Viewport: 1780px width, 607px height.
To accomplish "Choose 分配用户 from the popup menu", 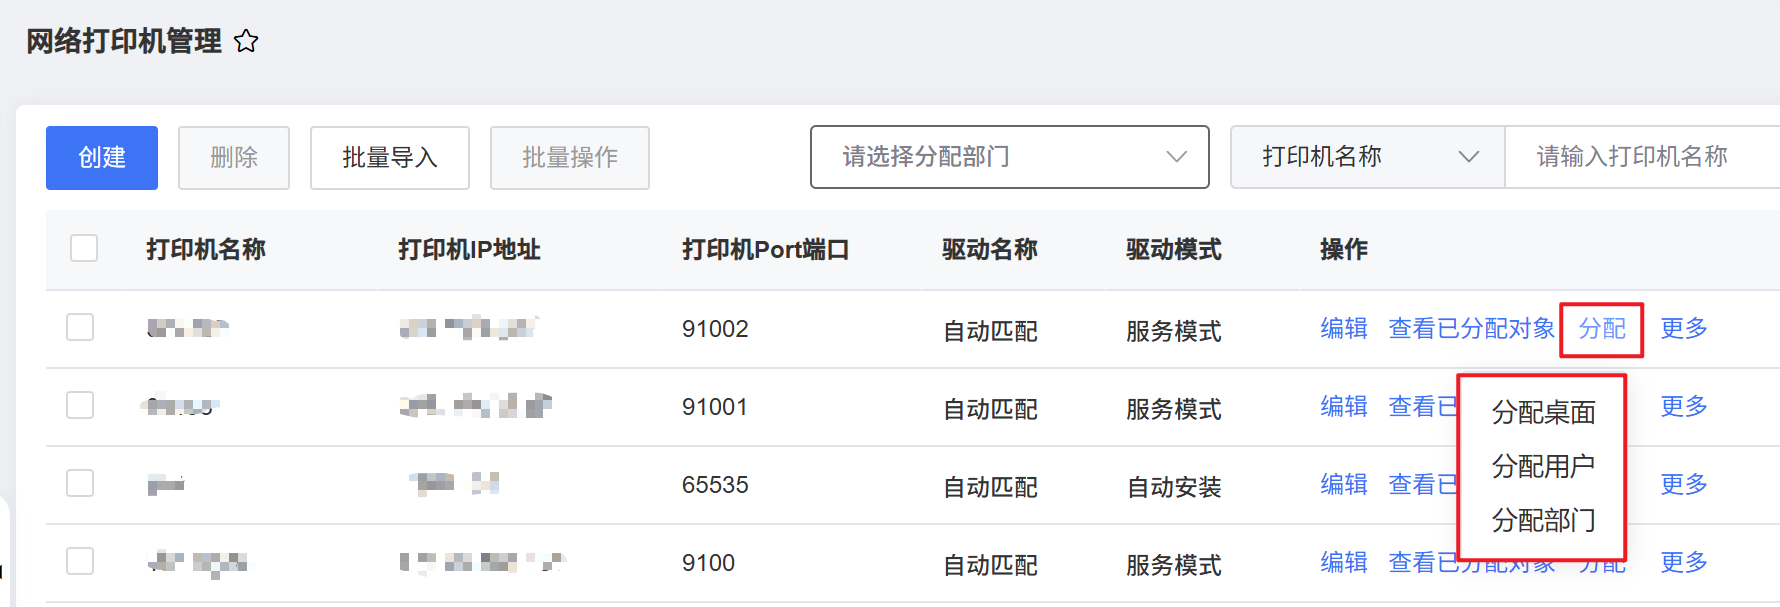I will click(x=1543, y=466).
